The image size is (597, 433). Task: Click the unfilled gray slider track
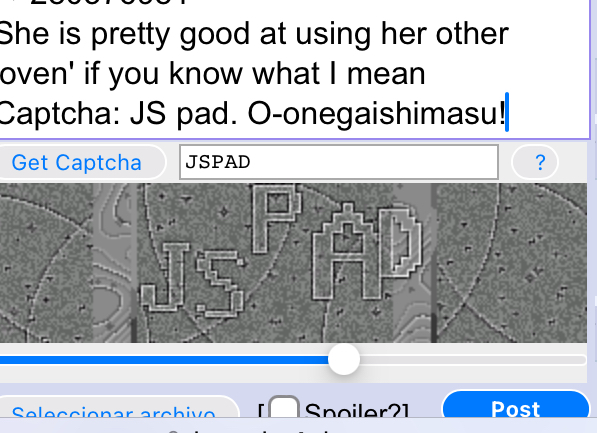[472, 360]
